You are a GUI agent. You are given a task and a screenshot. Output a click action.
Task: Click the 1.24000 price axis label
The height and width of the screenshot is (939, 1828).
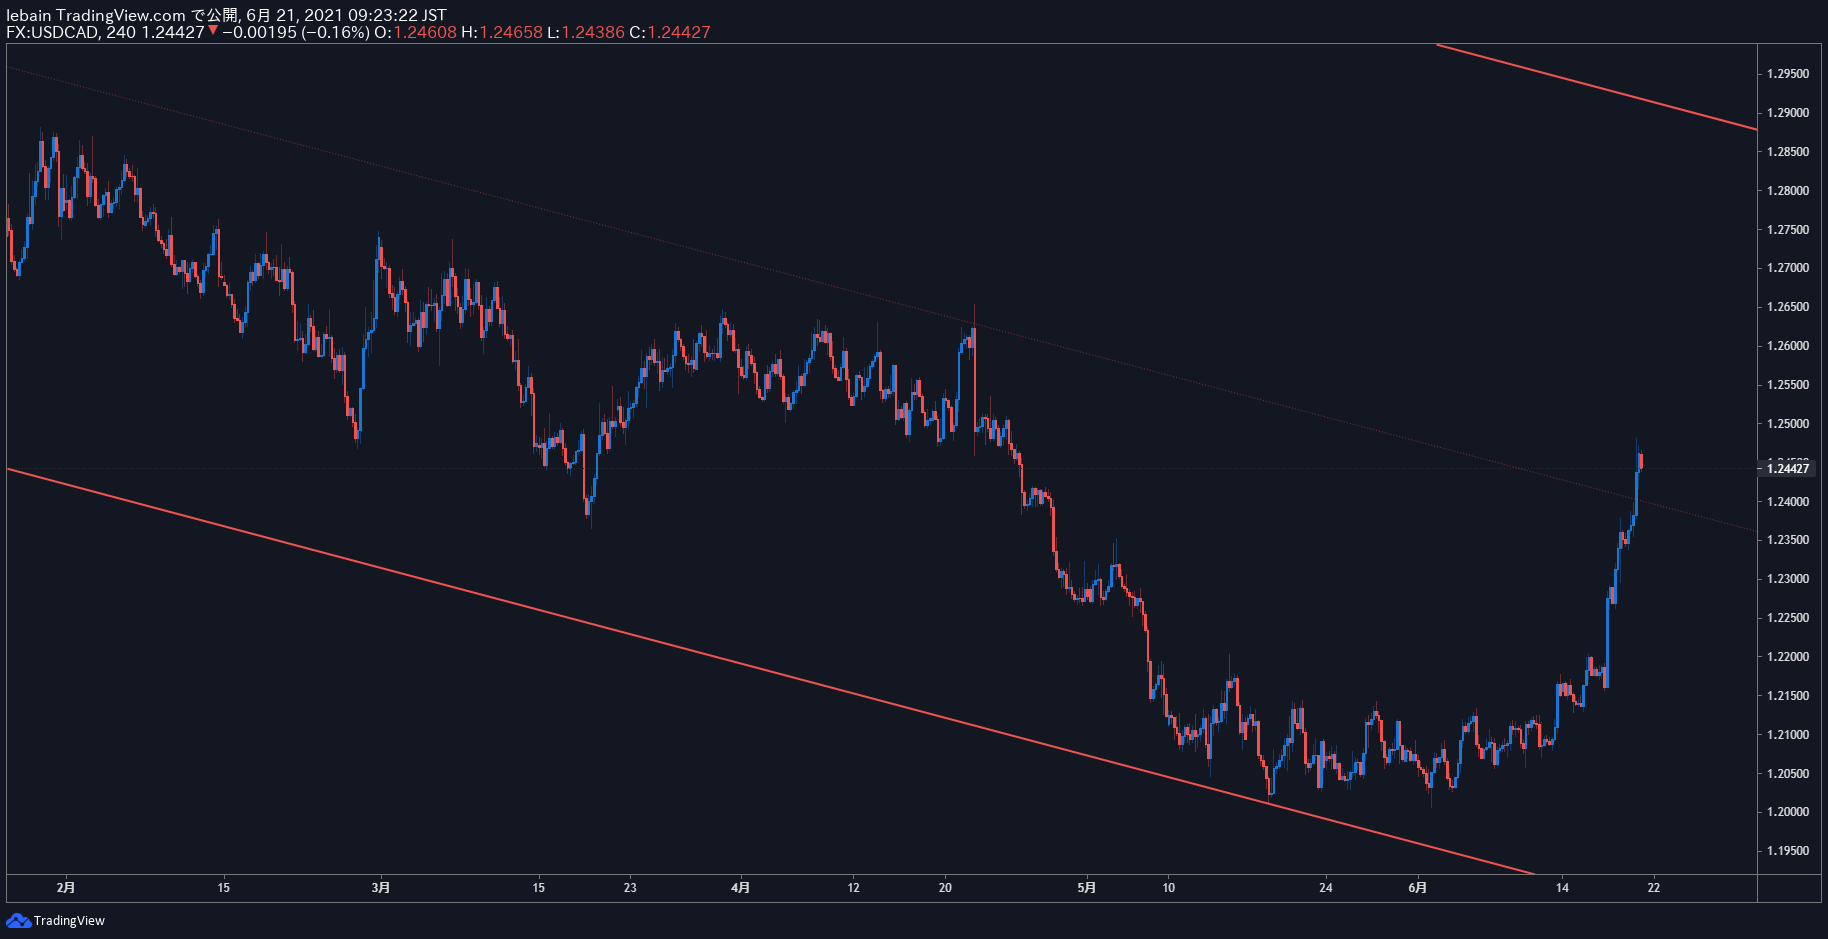point(1788,502)
